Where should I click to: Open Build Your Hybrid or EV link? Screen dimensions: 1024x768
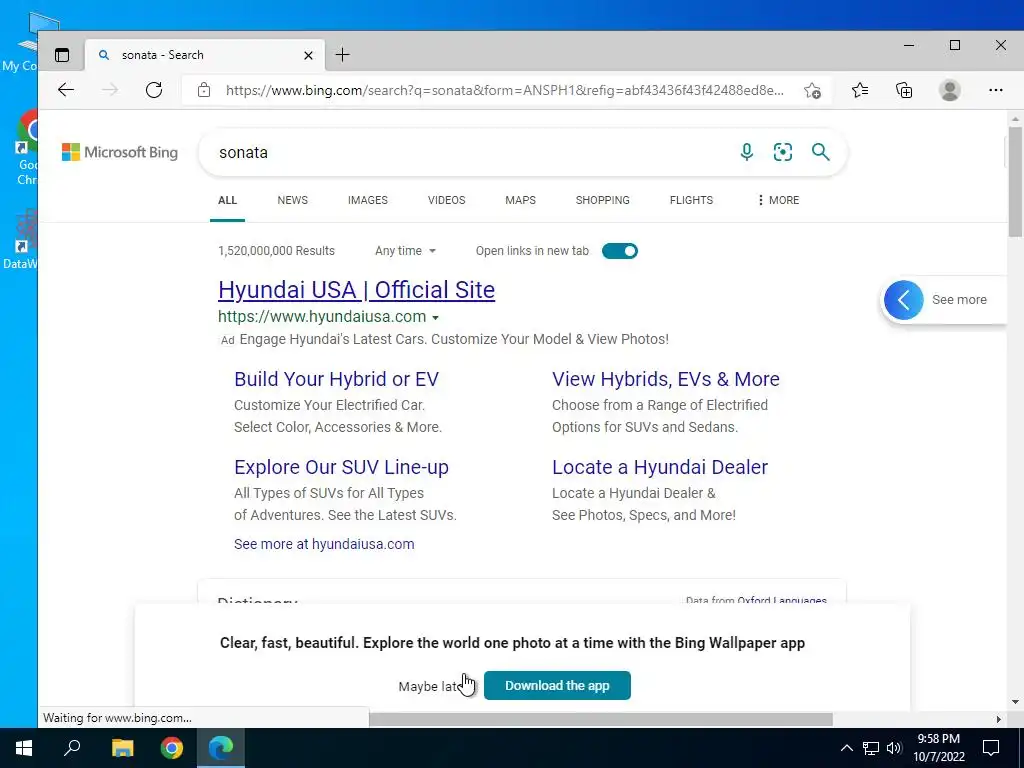pyautogui.click(x=336, y=379)
